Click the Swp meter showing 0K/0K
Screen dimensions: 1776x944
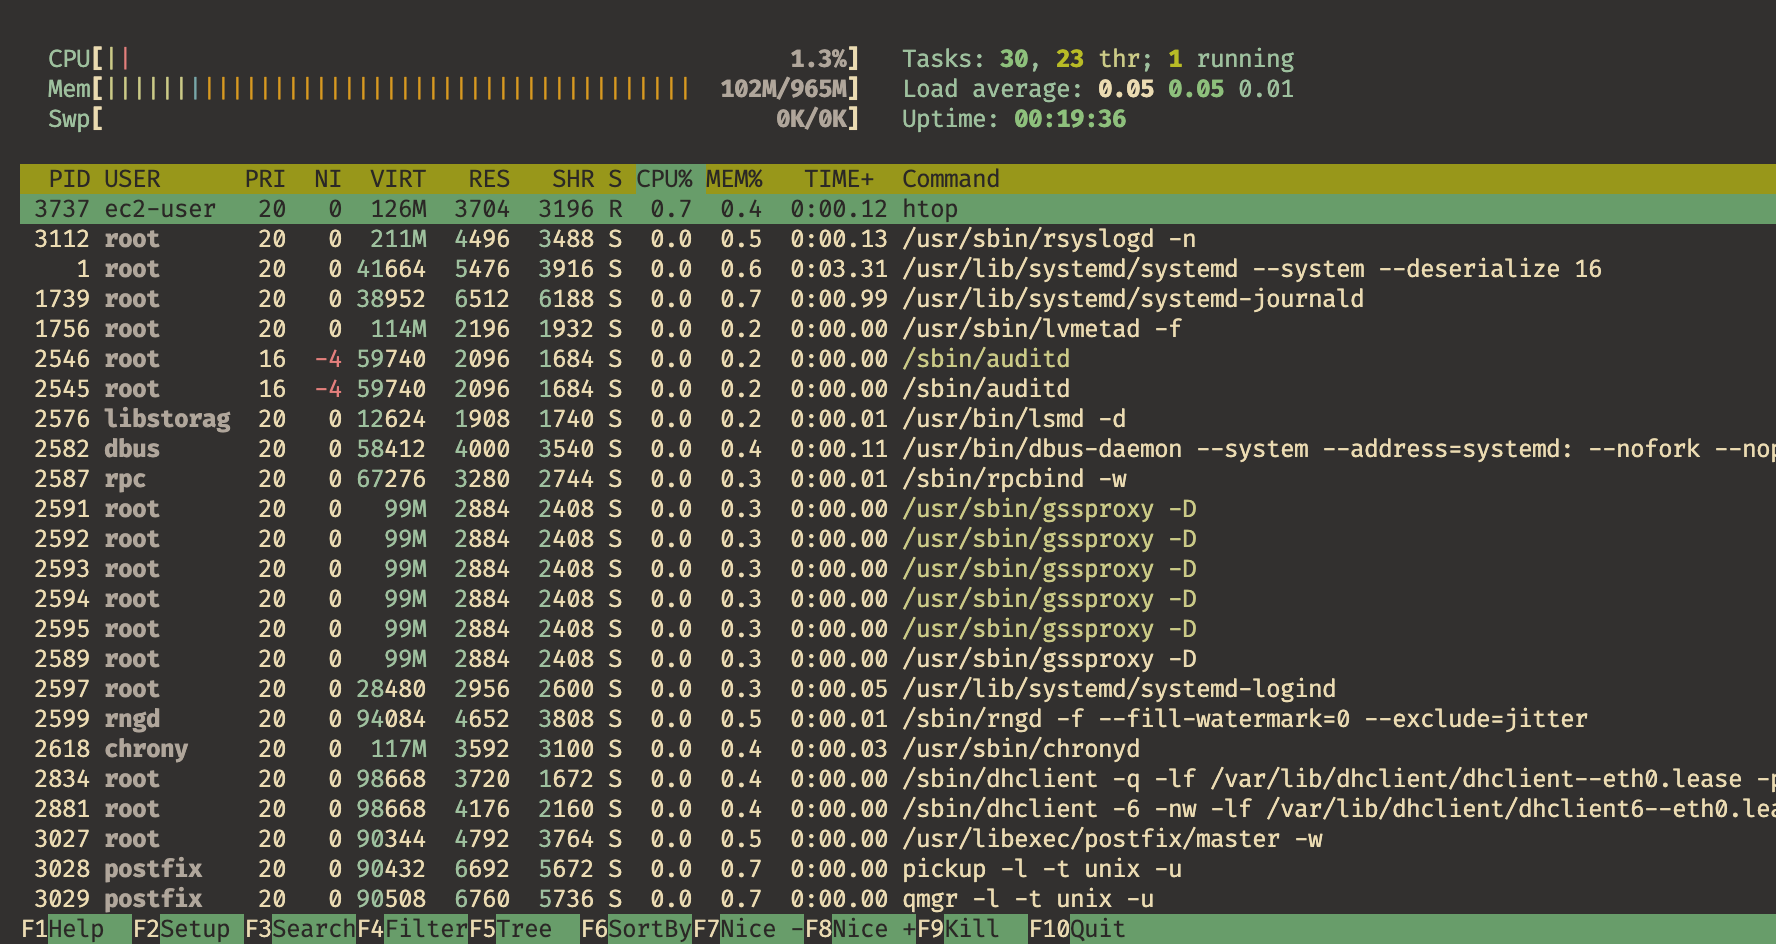coord(453,119)
